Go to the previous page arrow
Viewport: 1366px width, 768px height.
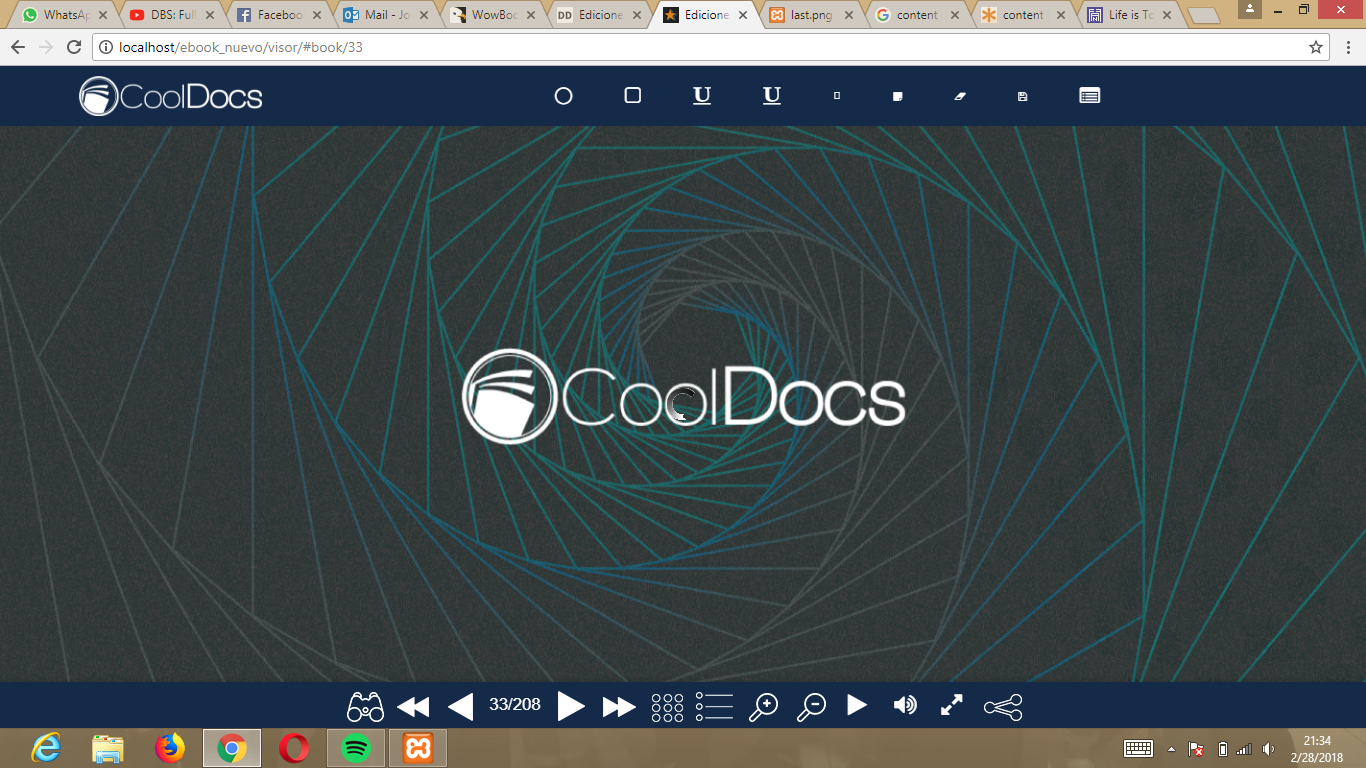pos(460,707)
